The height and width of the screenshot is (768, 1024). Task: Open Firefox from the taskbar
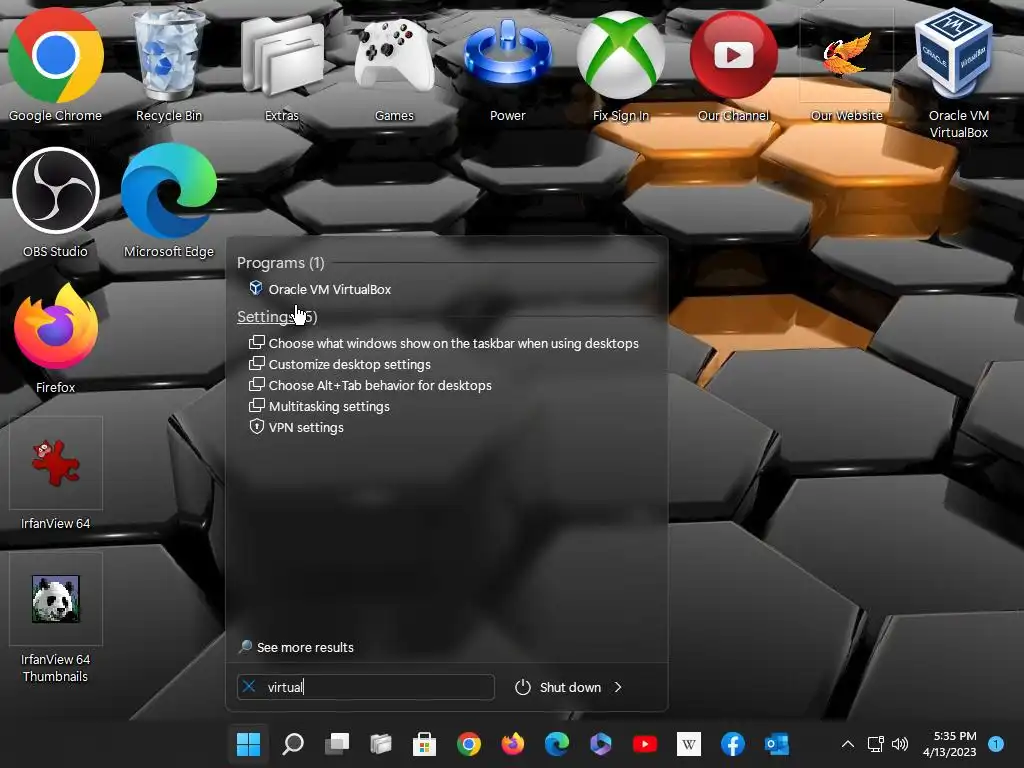click(513, 744)
